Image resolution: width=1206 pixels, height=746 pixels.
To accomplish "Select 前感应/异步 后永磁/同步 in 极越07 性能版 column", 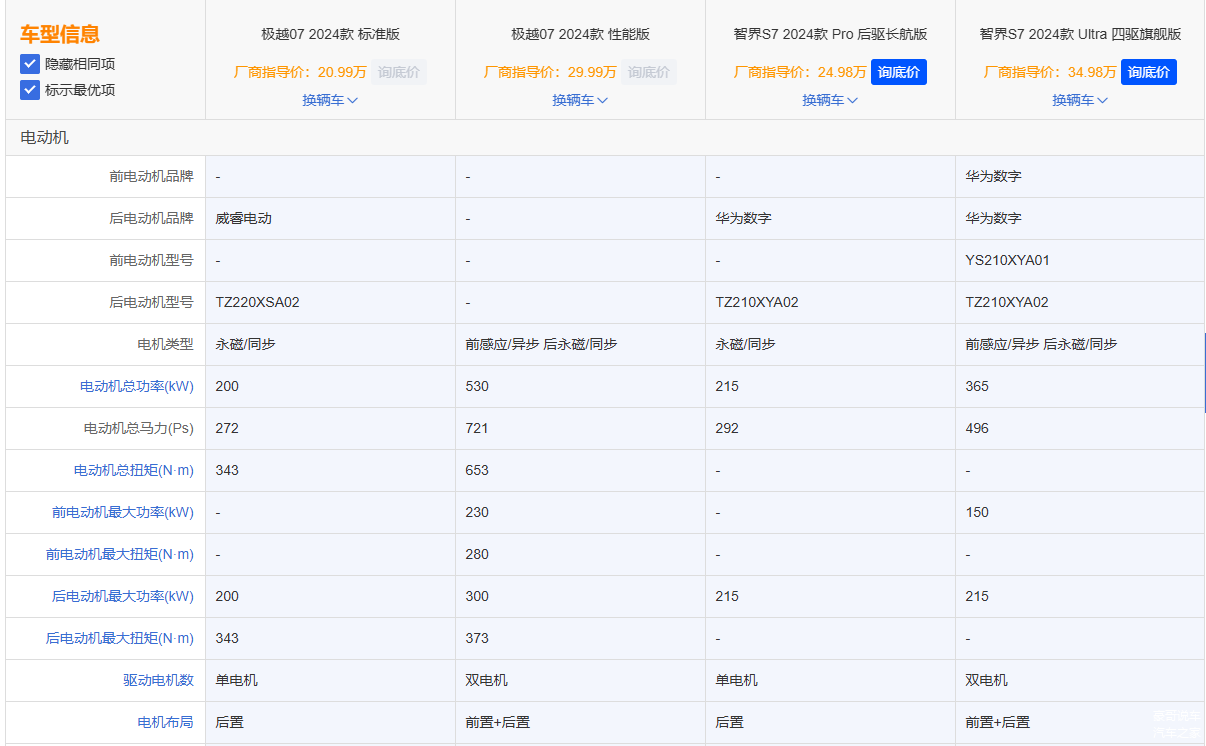I will 541,344.
